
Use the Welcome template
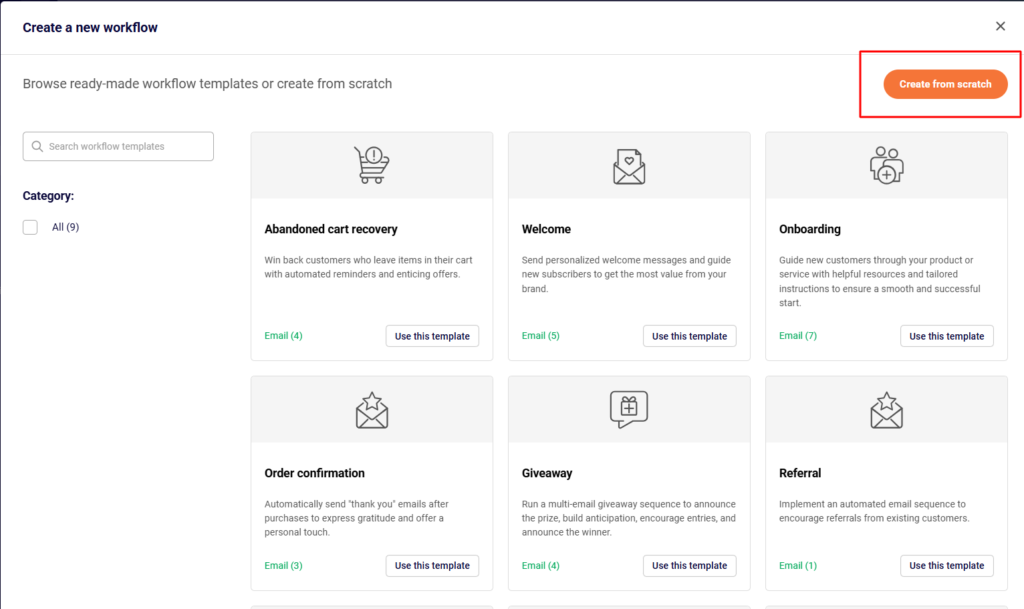[689, 336]
